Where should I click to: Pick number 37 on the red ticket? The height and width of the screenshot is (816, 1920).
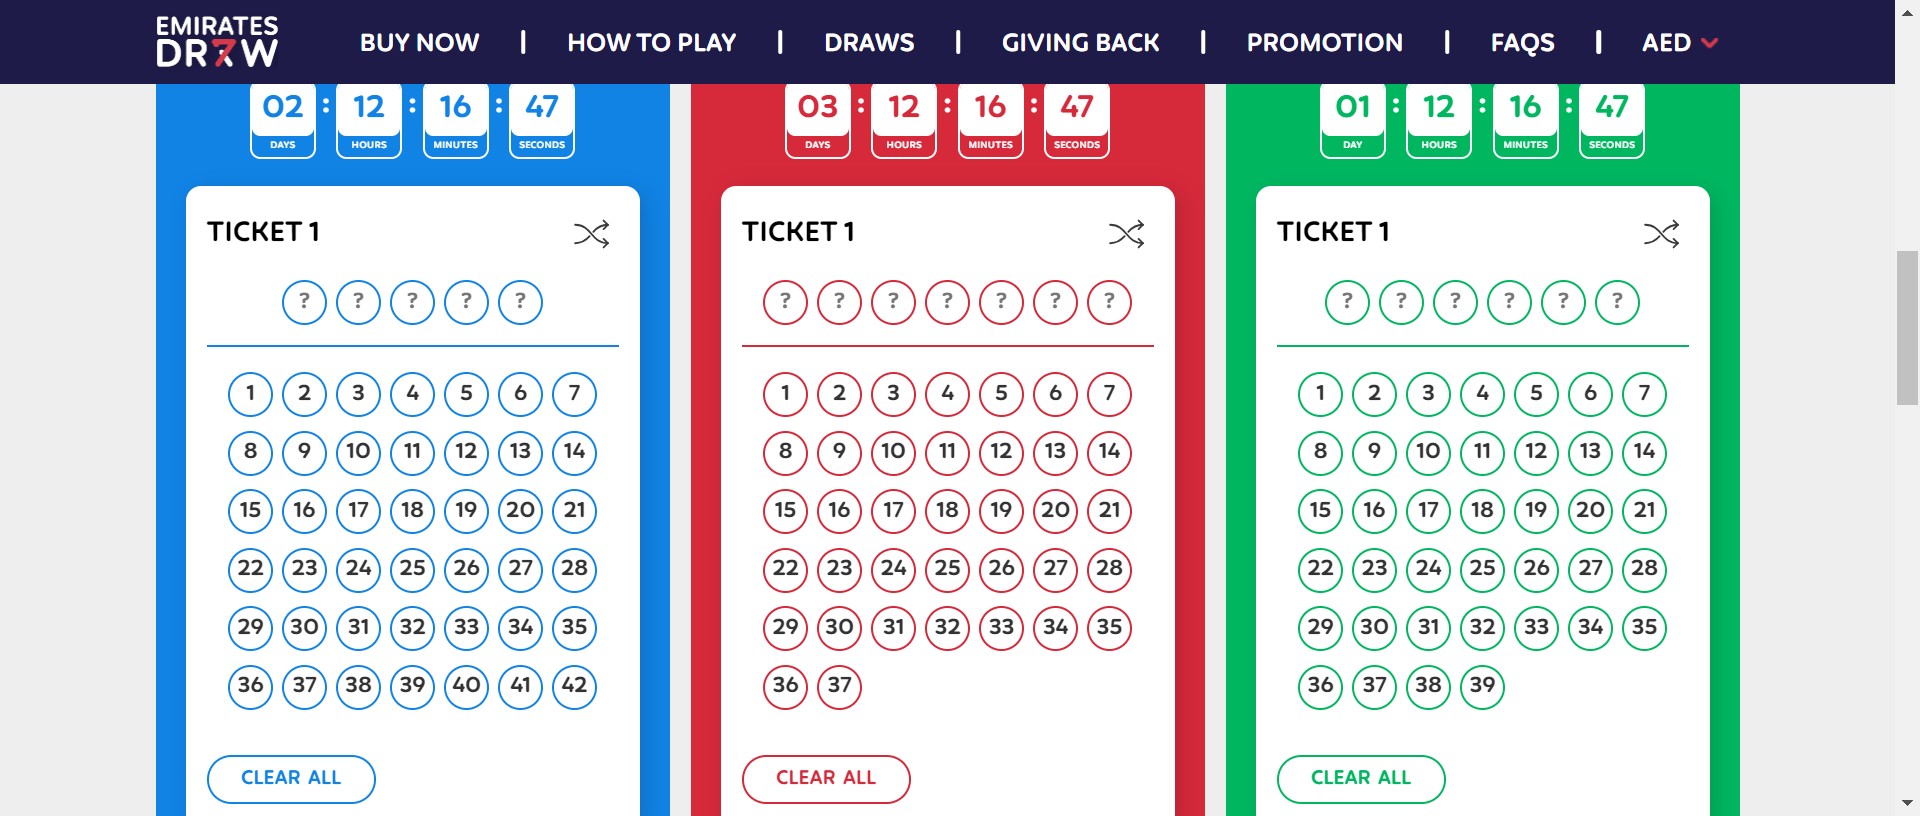(x=839, y=686)
